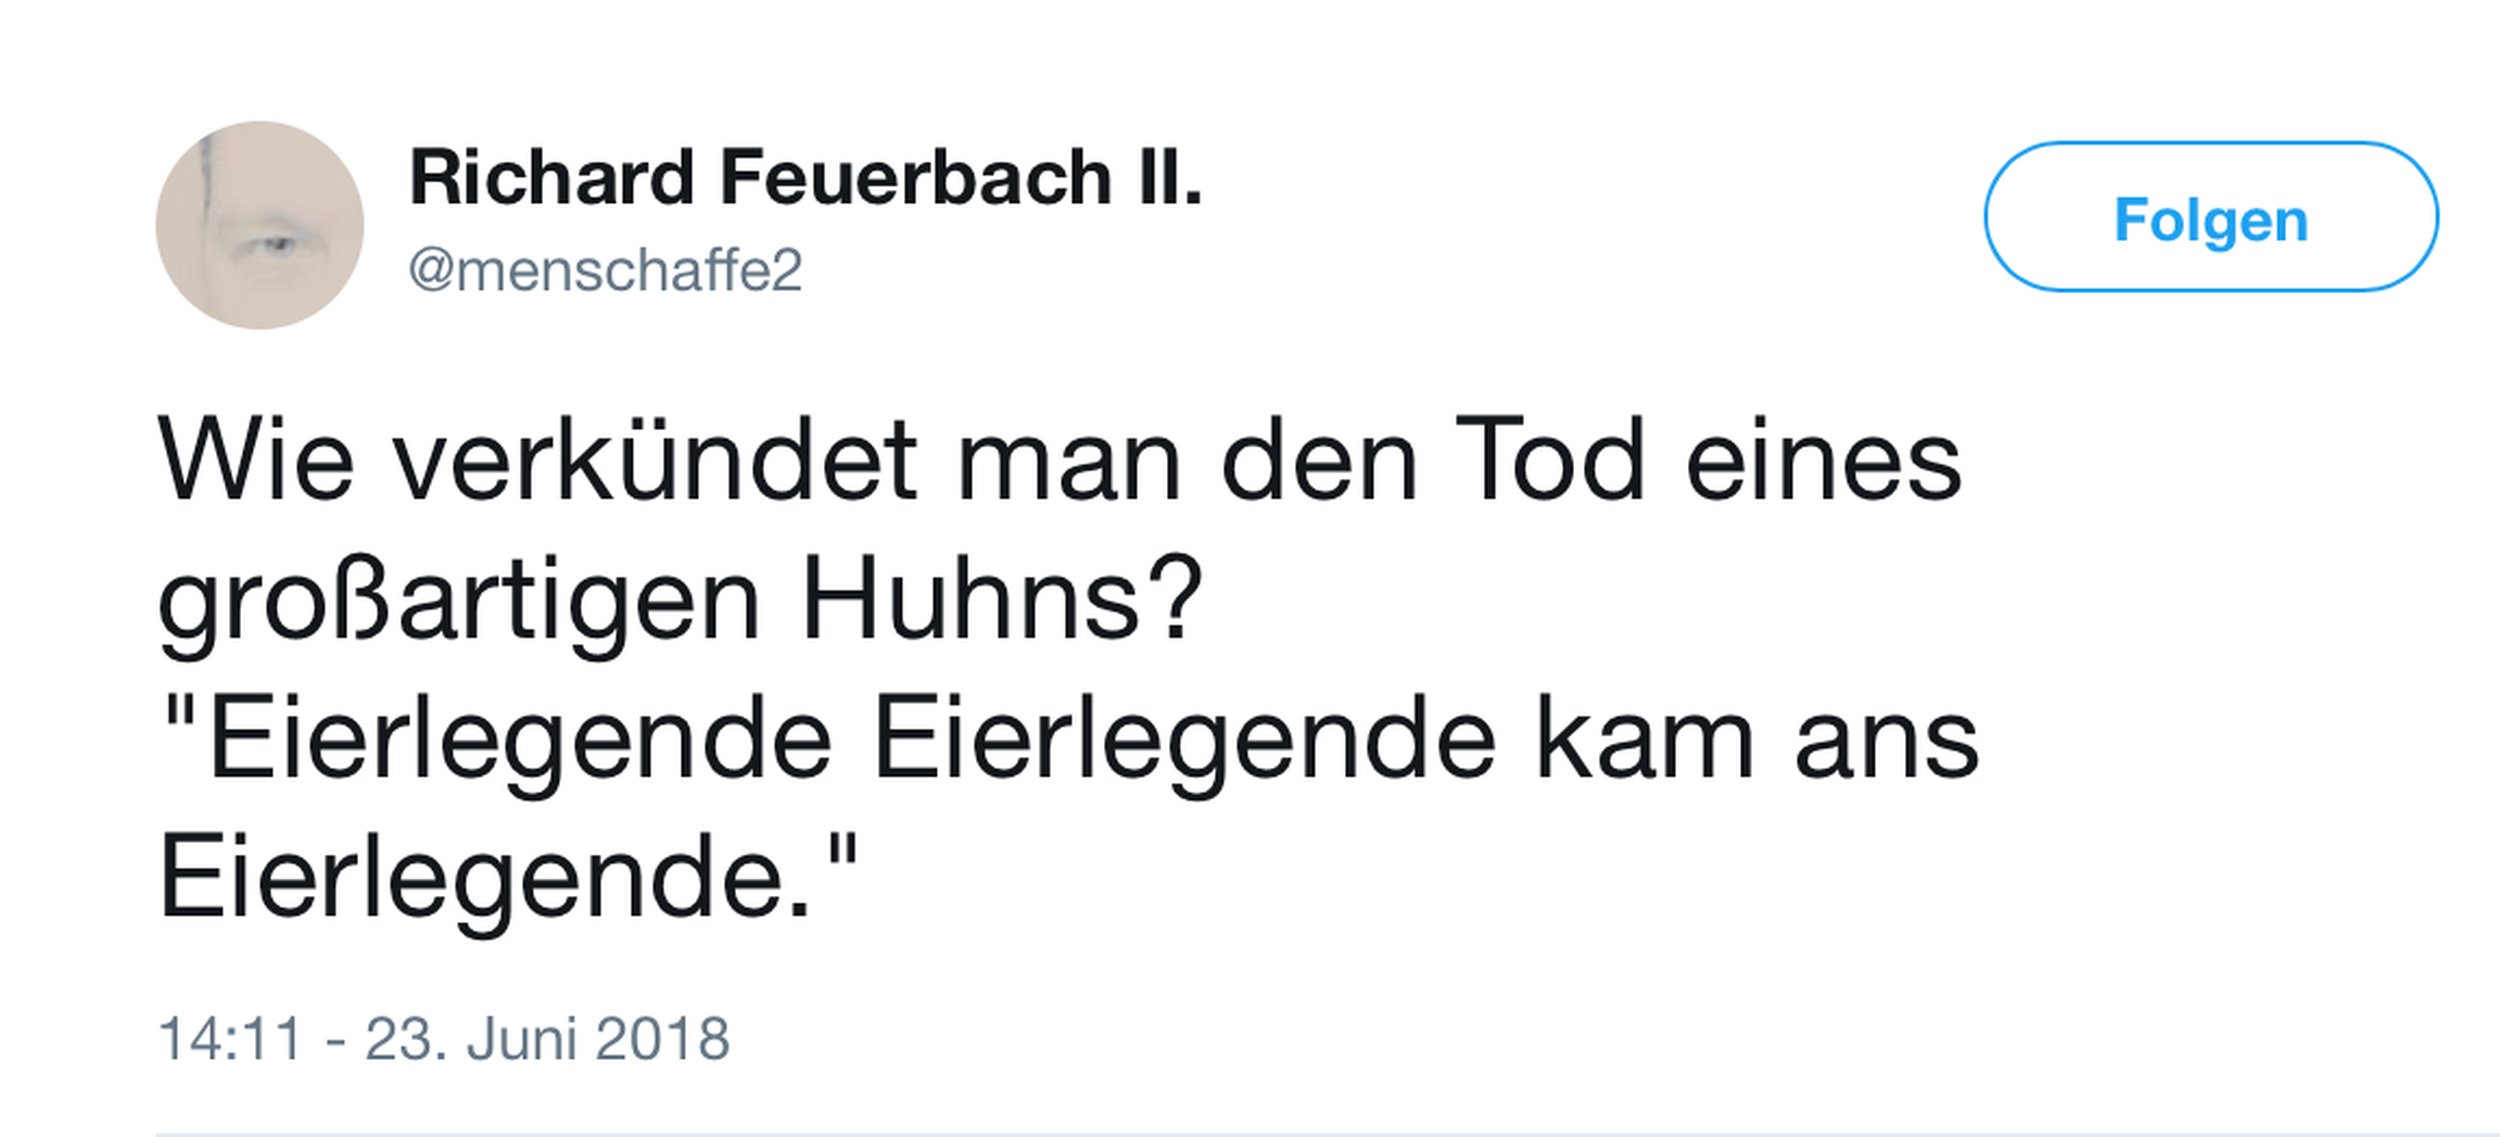
Task: Open the display name Richard Feuerbach II.
Action: click(805, 178)
